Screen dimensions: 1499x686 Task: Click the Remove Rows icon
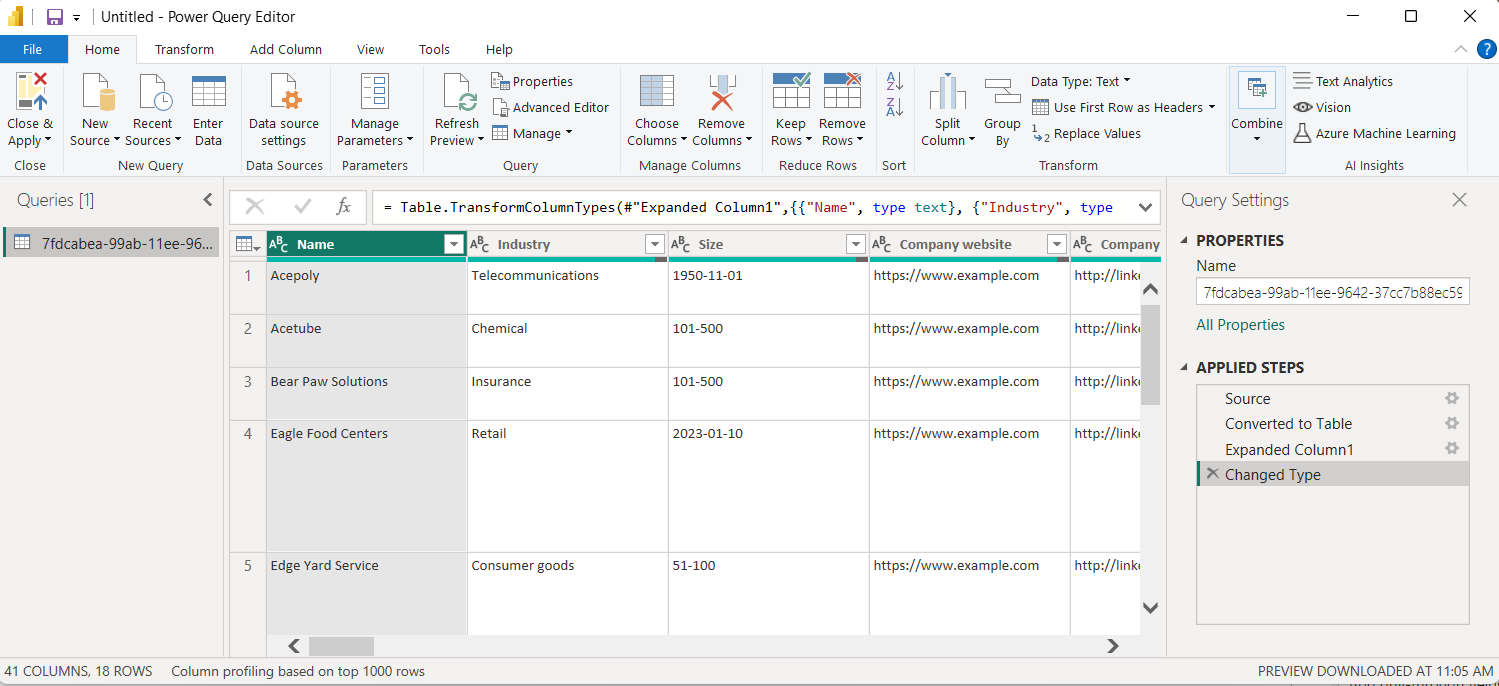click(843, 92)
